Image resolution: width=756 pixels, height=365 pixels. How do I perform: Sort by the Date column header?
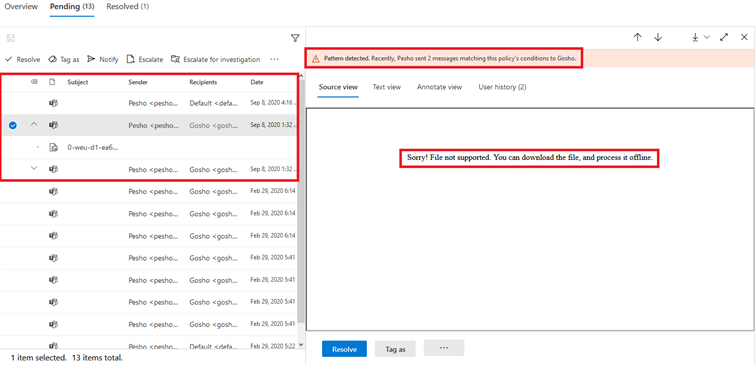(x=257, y=82)
